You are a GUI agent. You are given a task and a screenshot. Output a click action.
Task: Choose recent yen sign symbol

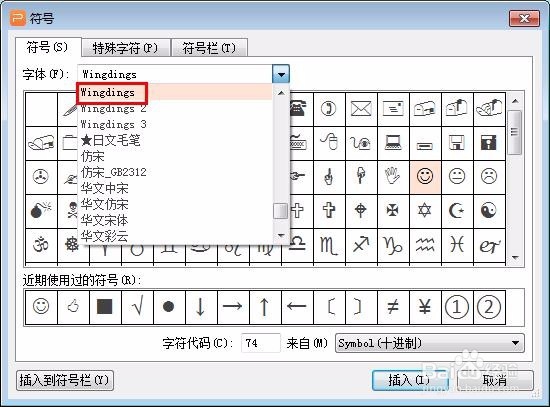(x=425, y=307)
